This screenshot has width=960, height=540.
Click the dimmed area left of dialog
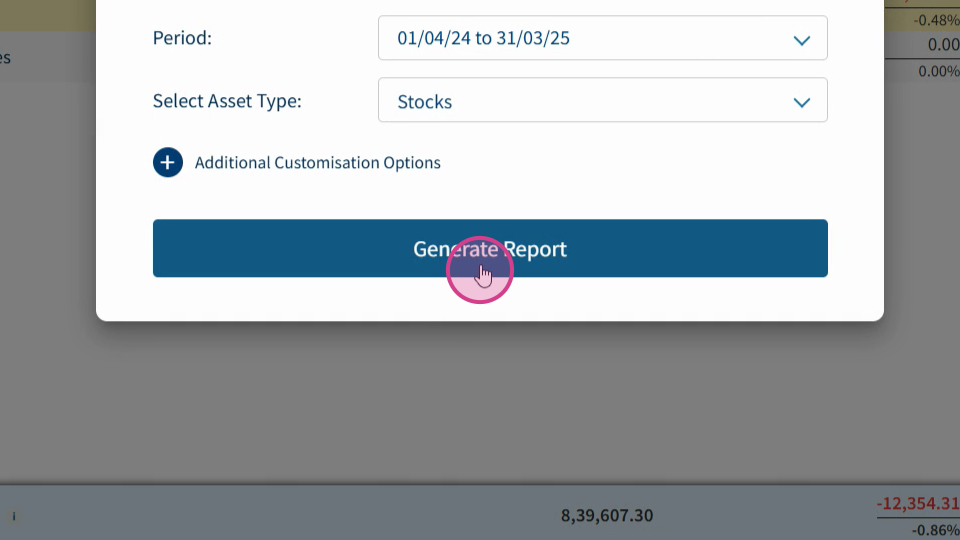click(48, 245)
